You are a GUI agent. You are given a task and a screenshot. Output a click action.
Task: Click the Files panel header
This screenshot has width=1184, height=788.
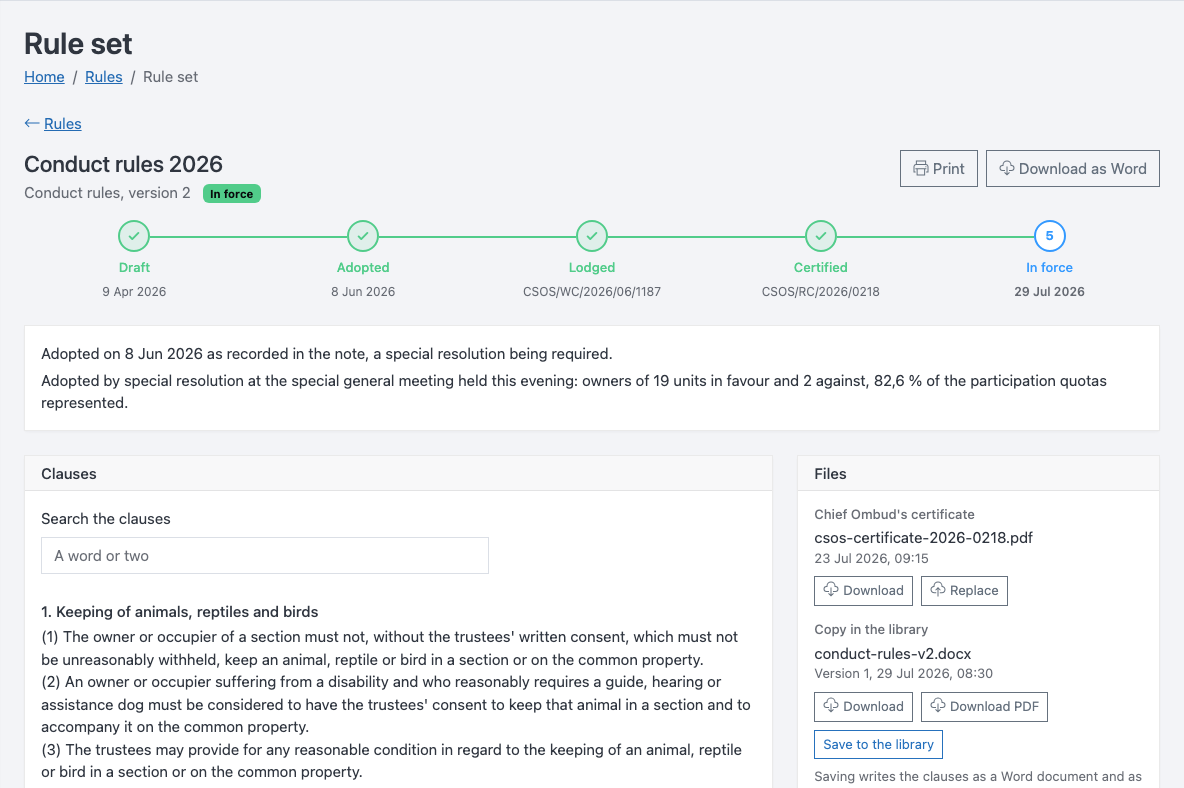[979, 474]
